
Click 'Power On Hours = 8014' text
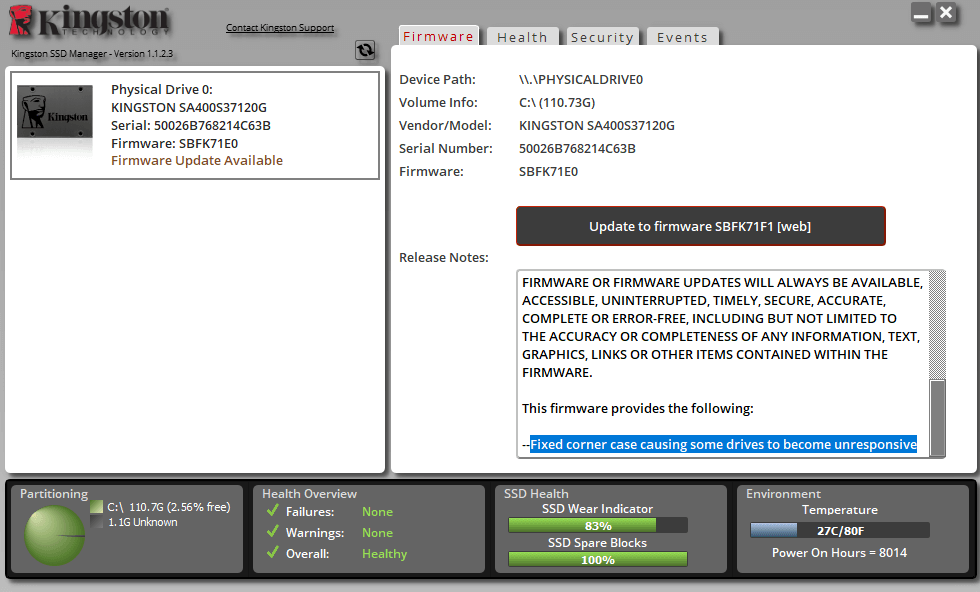point(839,553)
